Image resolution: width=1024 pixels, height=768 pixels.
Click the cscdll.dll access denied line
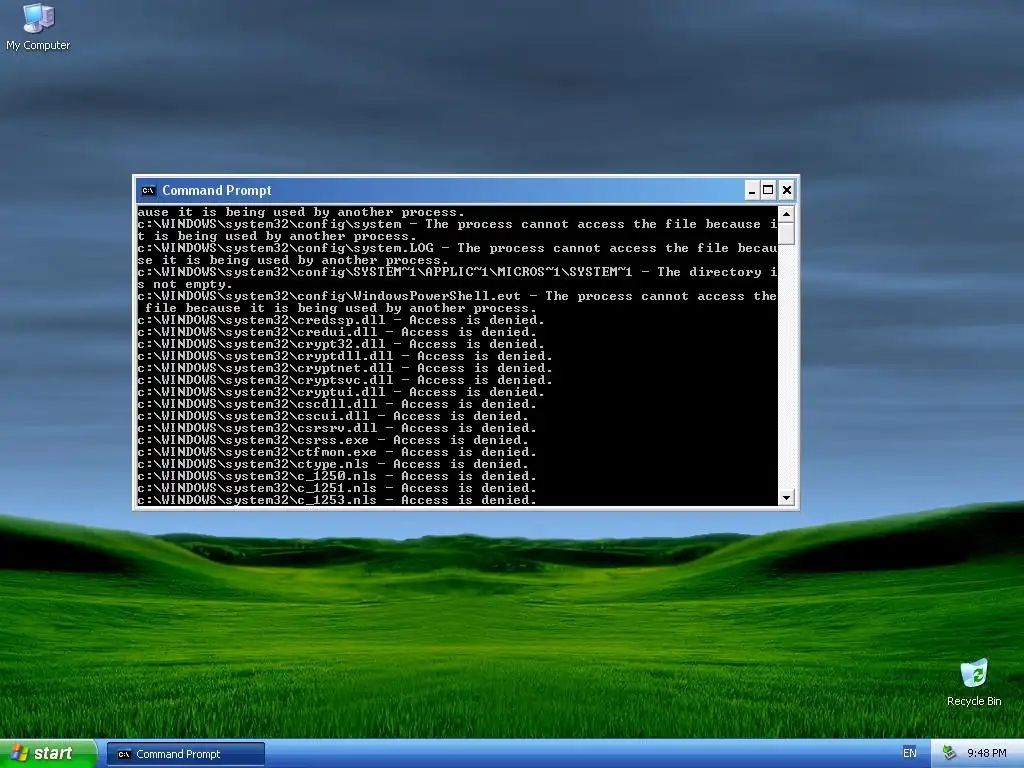tap(337, 404)
